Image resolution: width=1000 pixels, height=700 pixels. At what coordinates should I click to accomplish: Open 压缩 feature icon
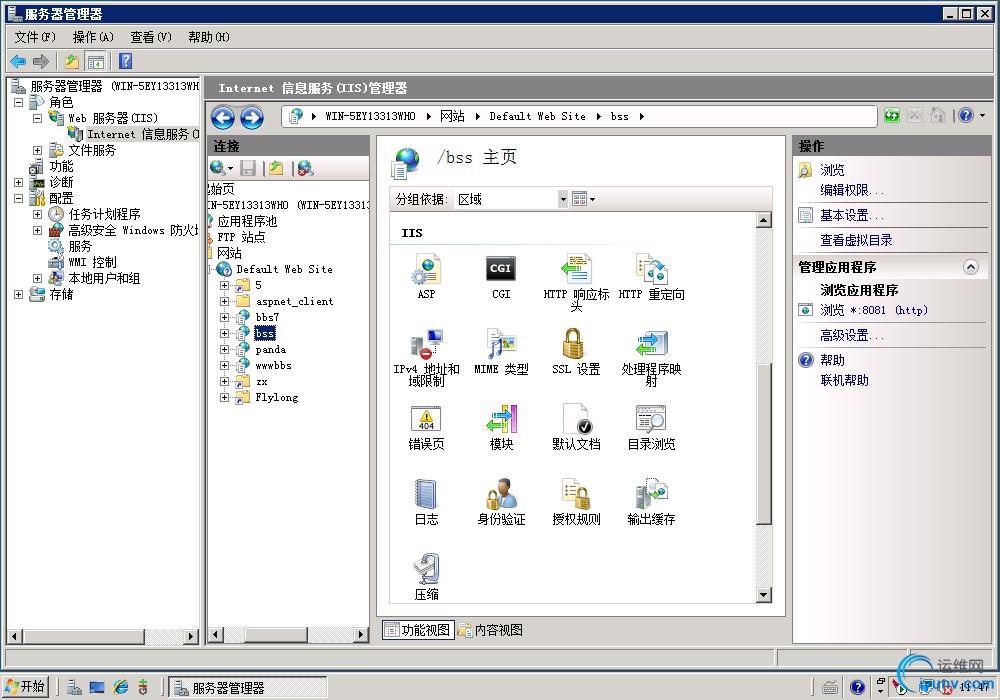tap(426, 577)
